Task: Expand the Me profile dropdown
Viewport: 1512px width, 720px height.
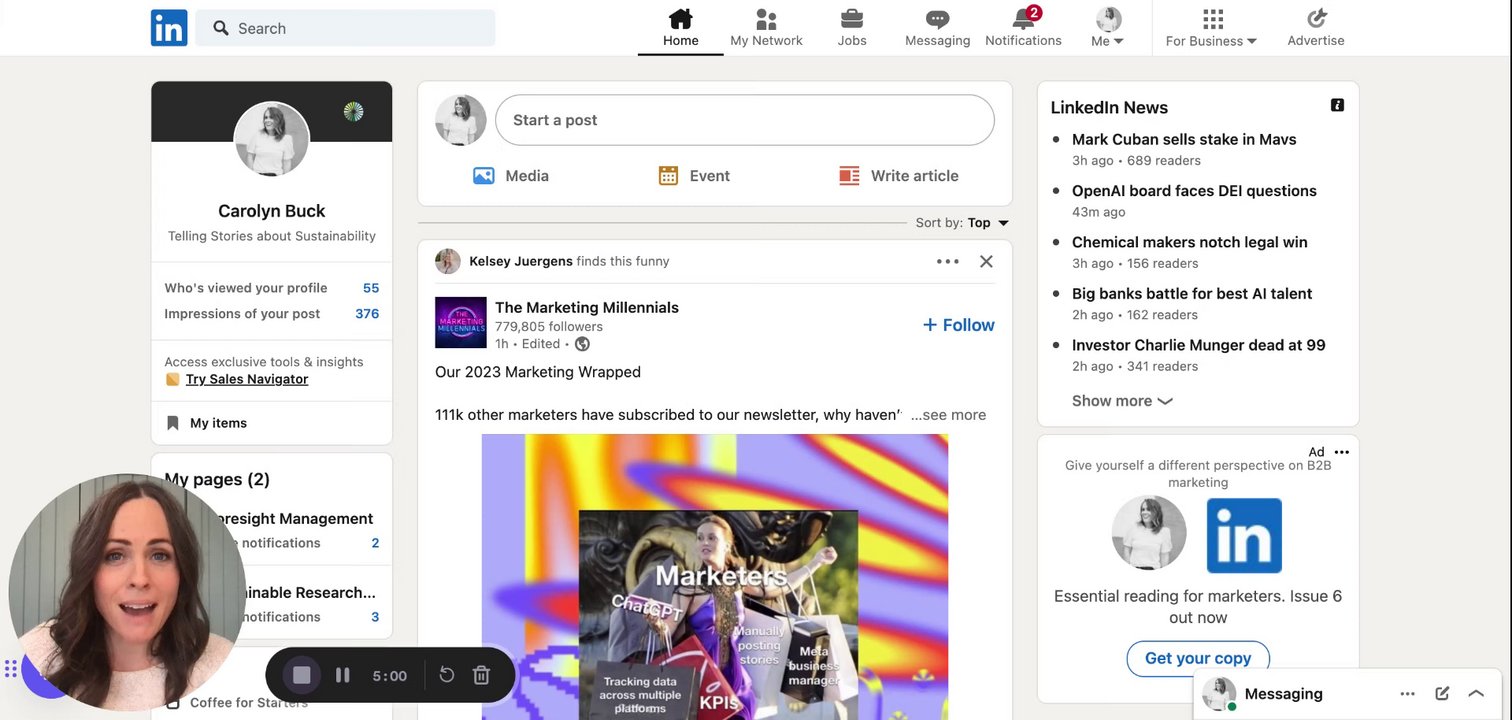Action: 1108,28
